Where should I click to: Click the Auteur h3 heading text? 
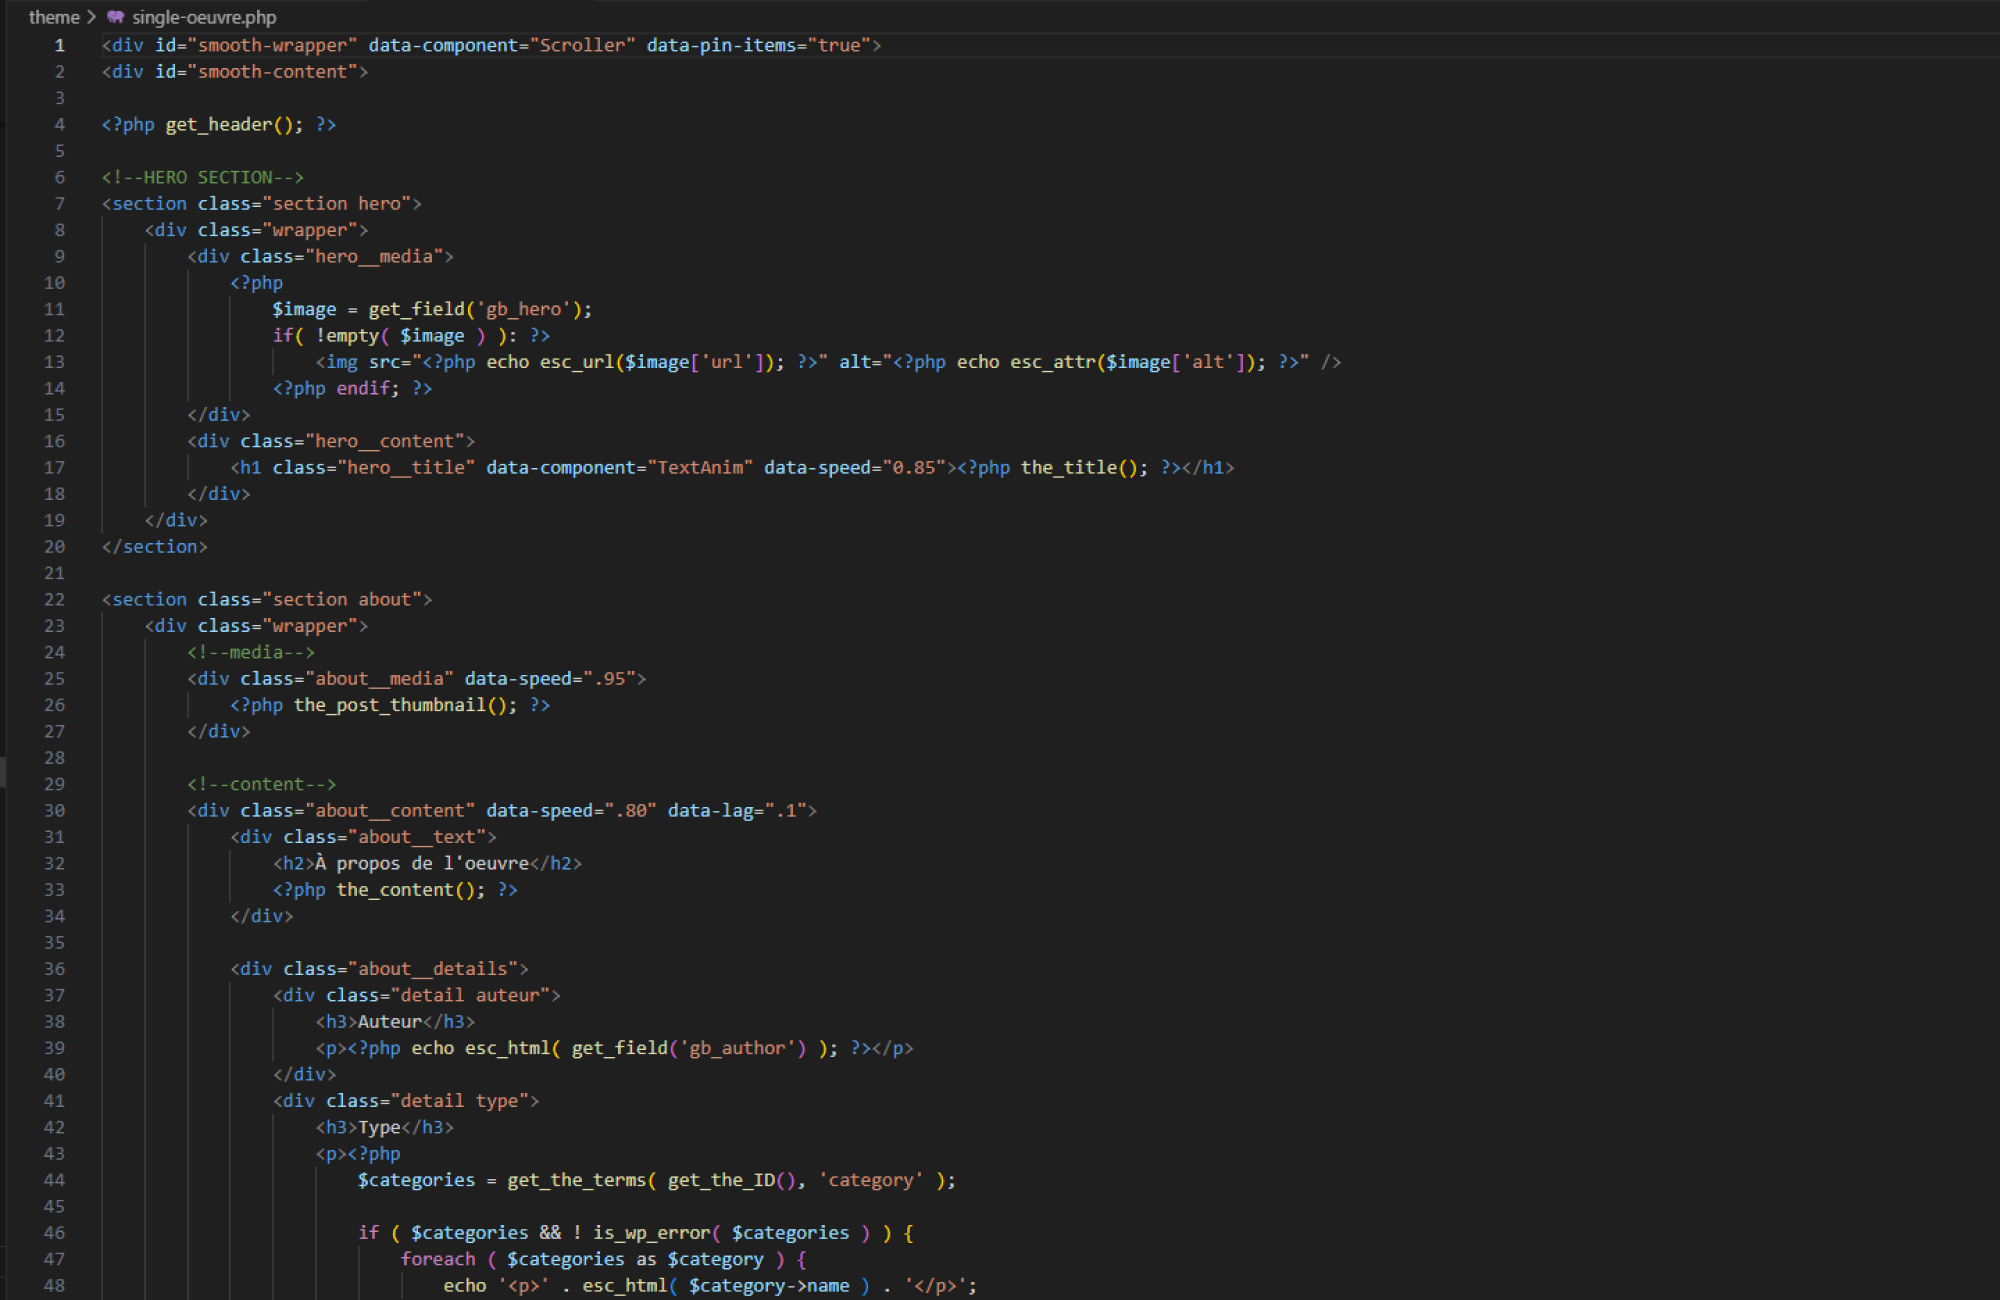tap(390, 1022)
